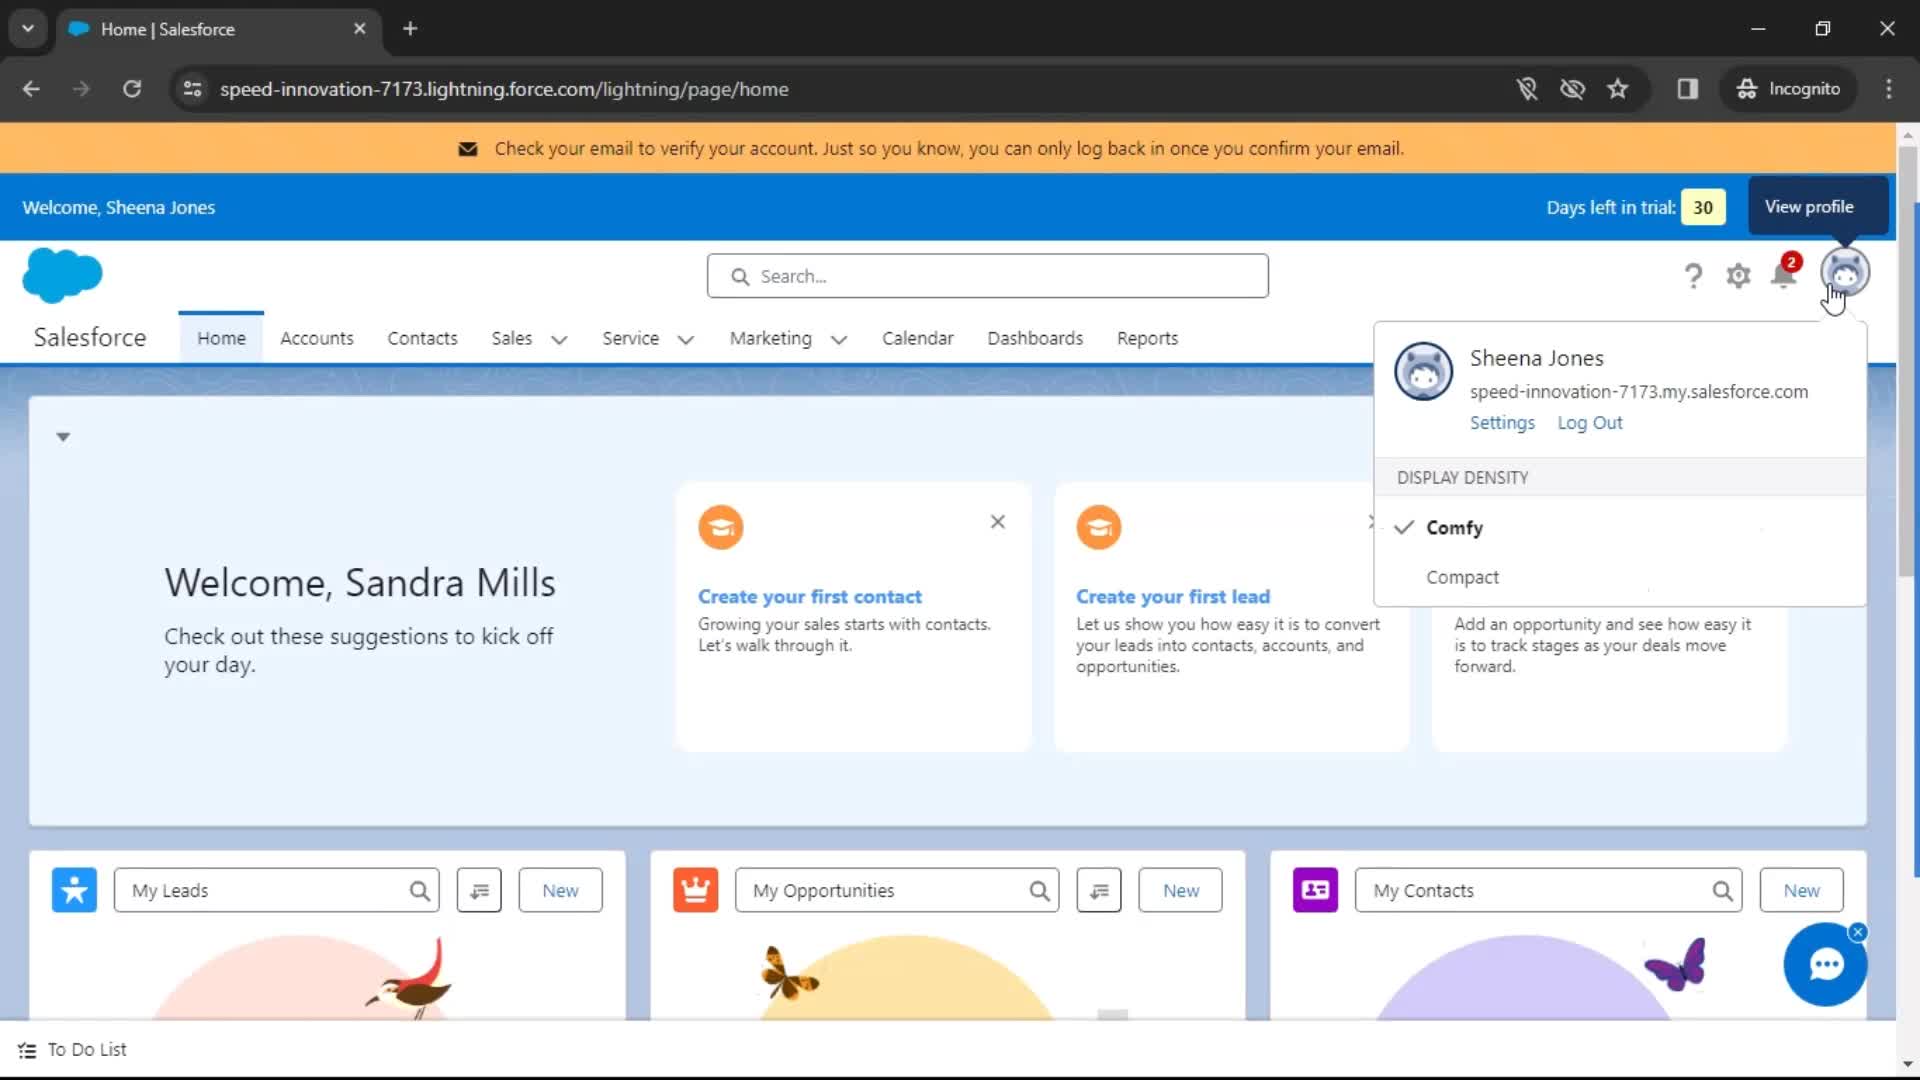Open the Home tab
The height and width of the screenshot is (1080, 1920).
[221, 338]
